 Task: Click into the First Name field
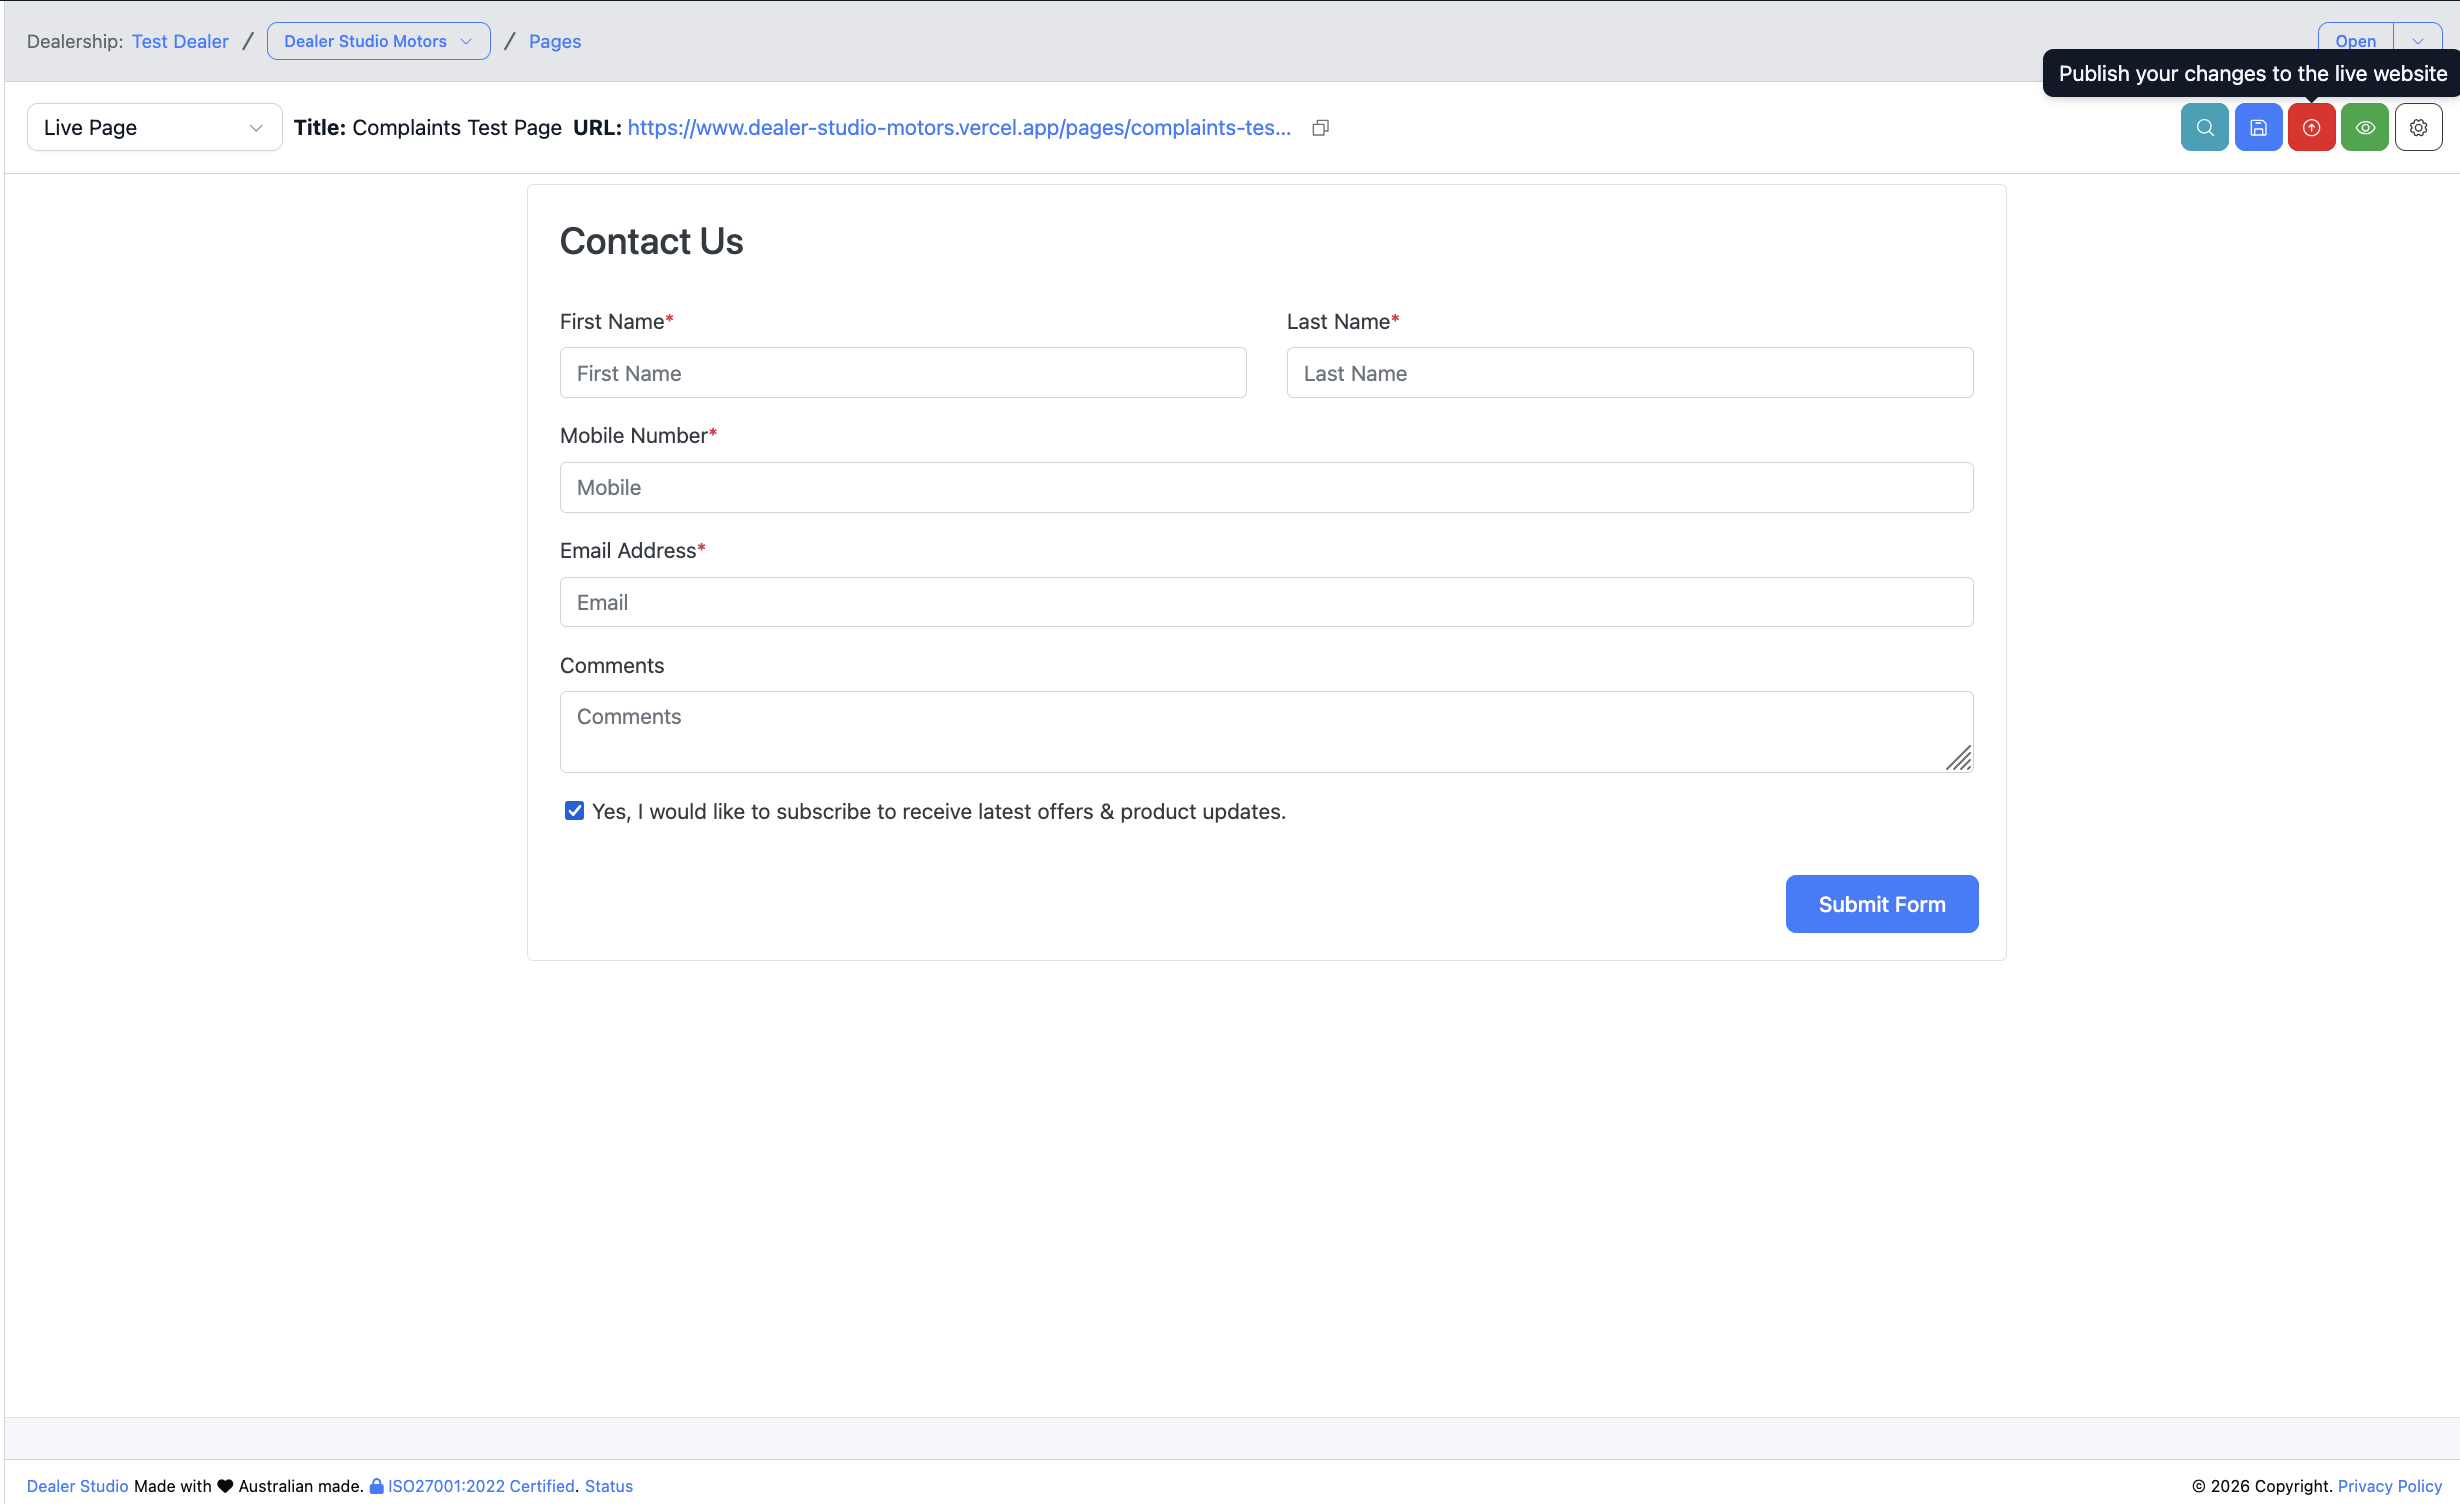coord(902,373)
